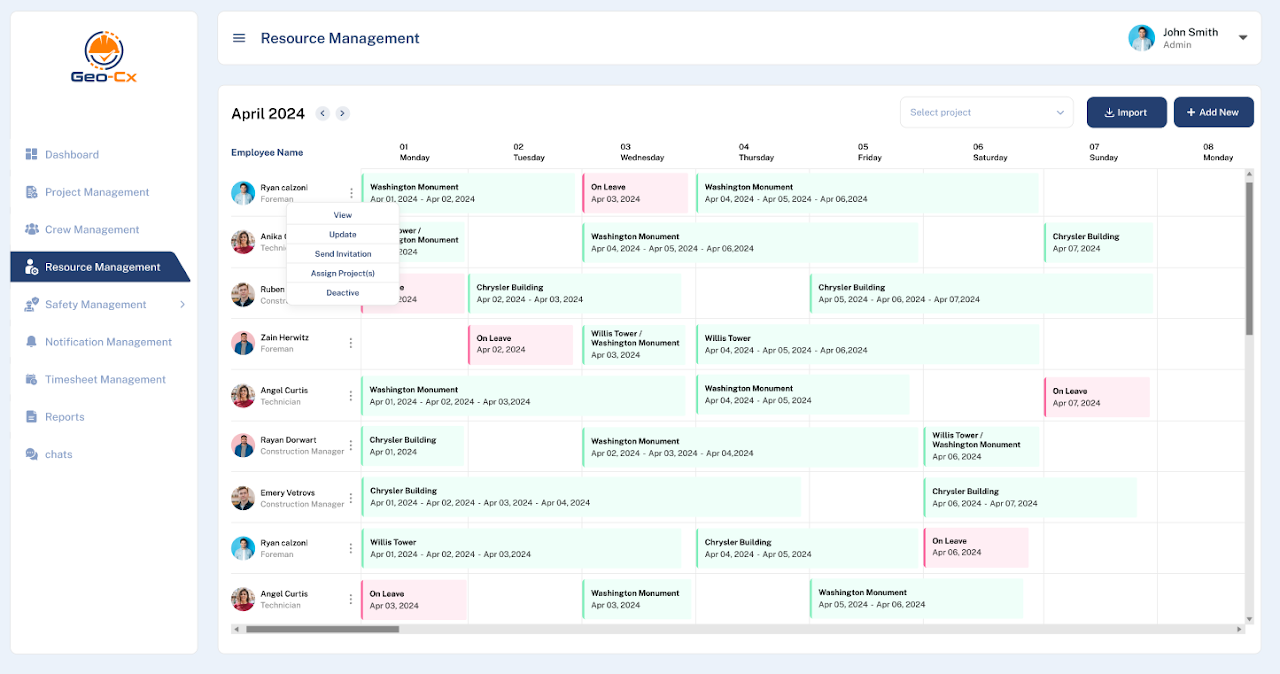Click the chats bubble icon

(32, 454)
